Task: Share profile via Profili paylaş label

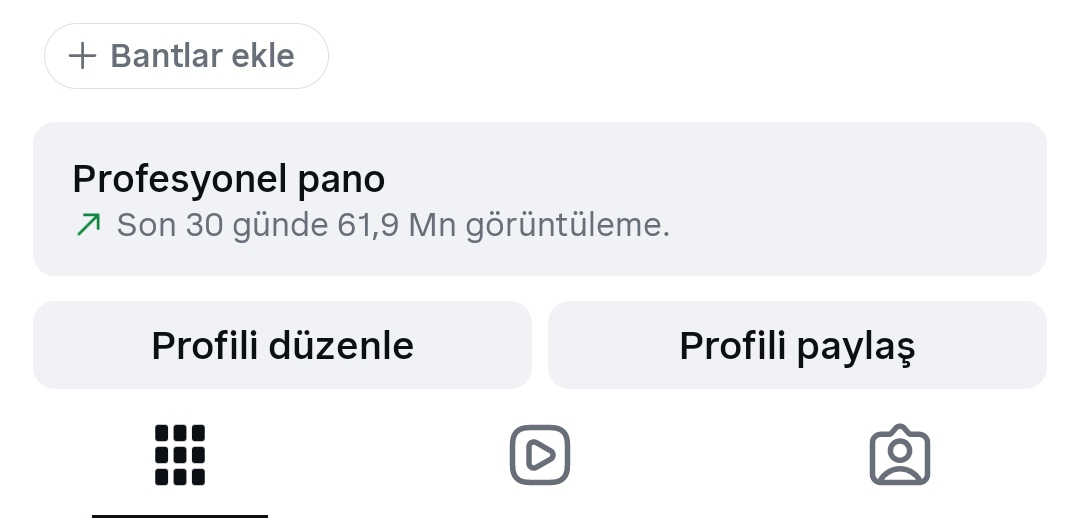Action: point(798,346)
